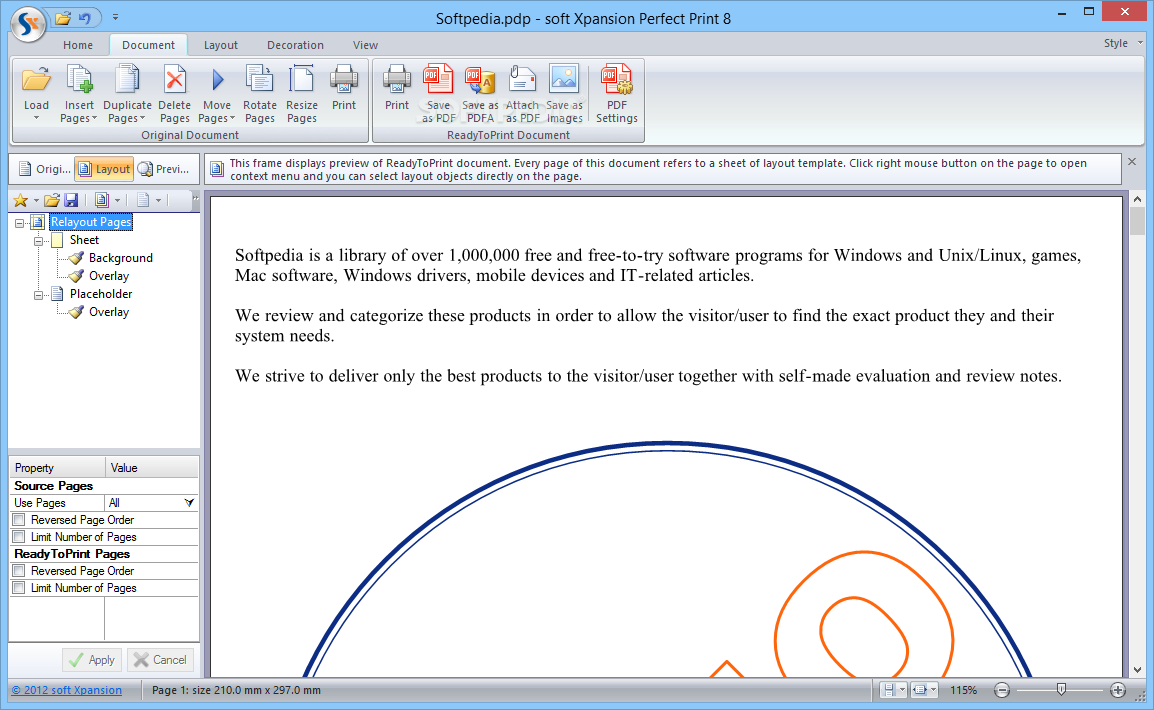Image resolution: width=1154 pixels, height=710 pixels.
Task: Click the star favorites icon in layout toolbar
Action: (x=21, y=200)
